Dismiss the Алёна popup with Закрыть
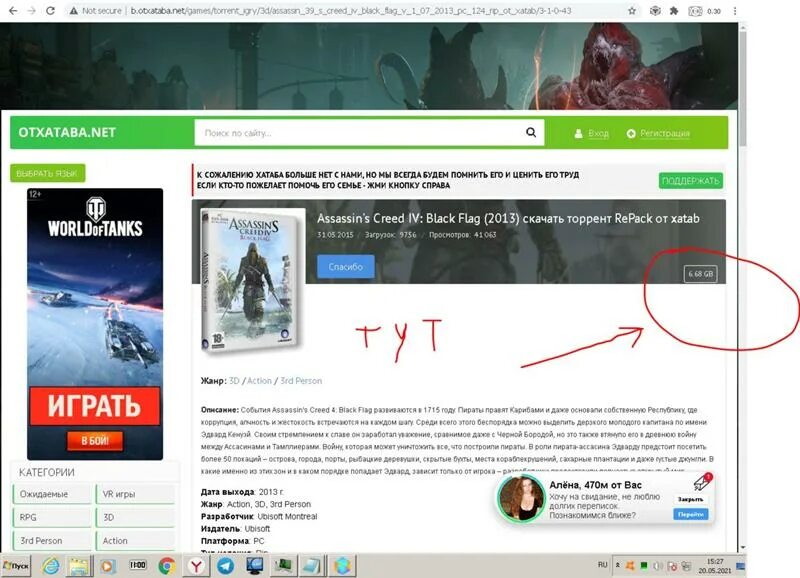800x578 pixels. point(690,499)
